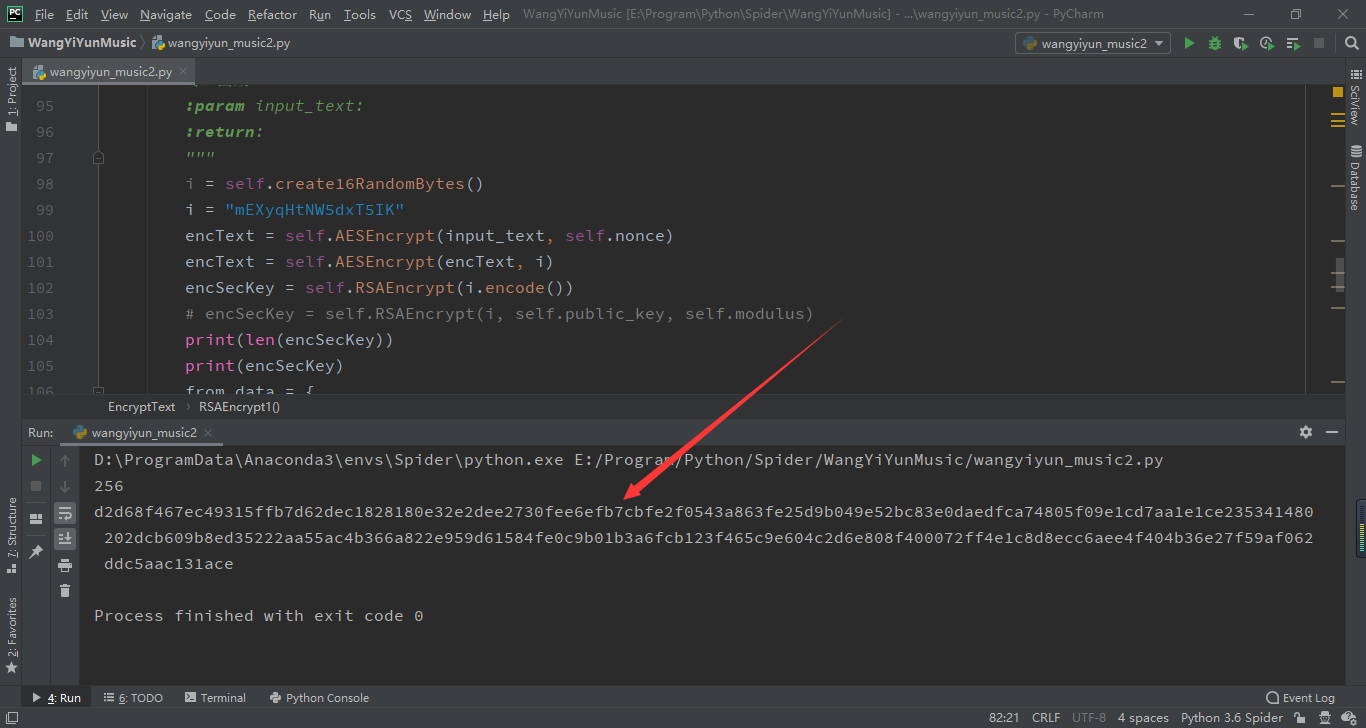Stop process in the Run panel
The image size is (1366, 728).
36,486
